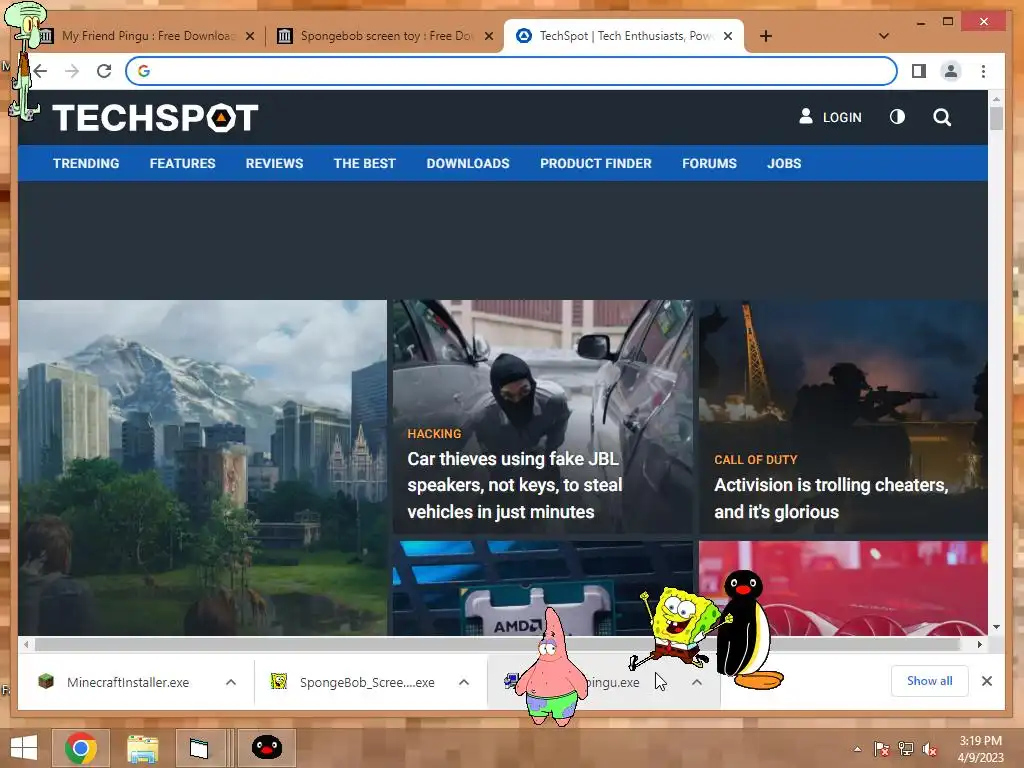Click the horizontal scrollbar right arrow
Image resolution: width=1024 pixels, height=768 pixels.
click(x=980, y=645)
